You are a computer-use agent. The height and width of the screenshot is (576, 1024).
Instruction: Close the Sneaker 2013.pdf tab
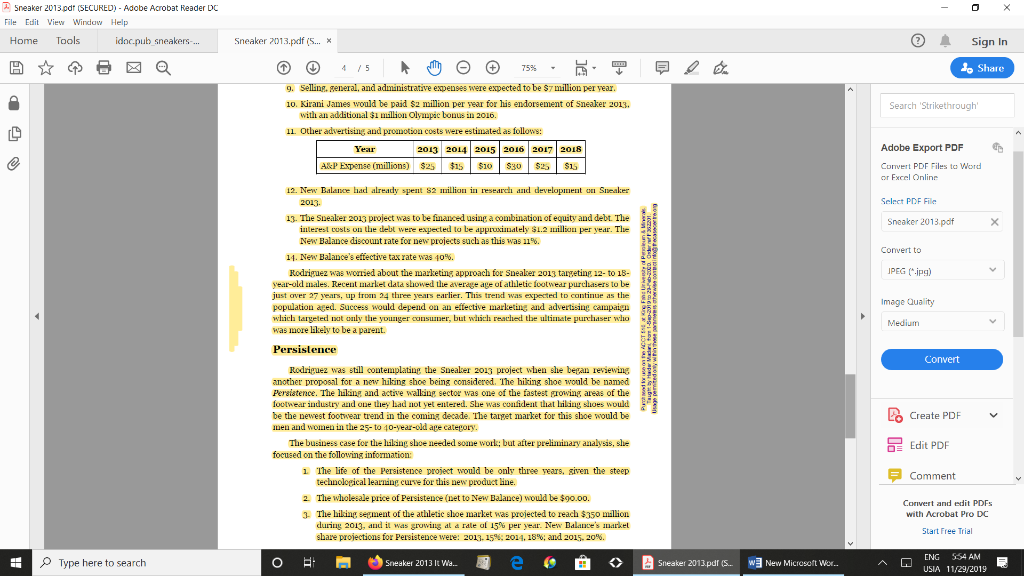(x=329, y=40)
